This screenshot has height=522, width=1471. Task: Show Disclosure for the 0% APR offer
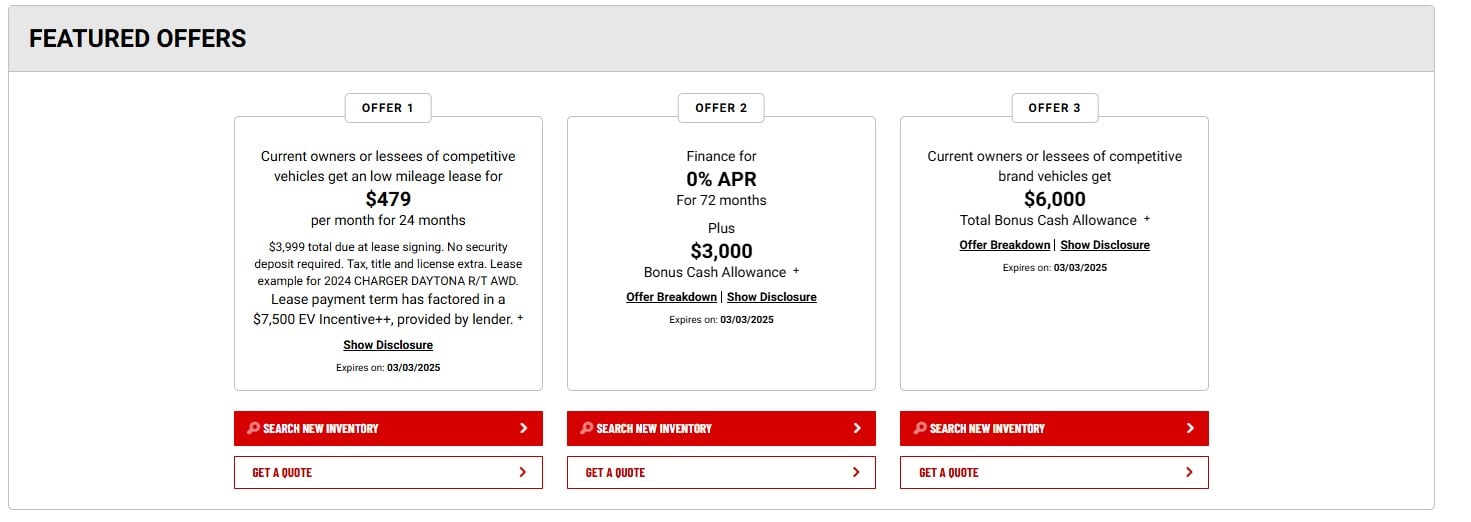pos(771,297)
